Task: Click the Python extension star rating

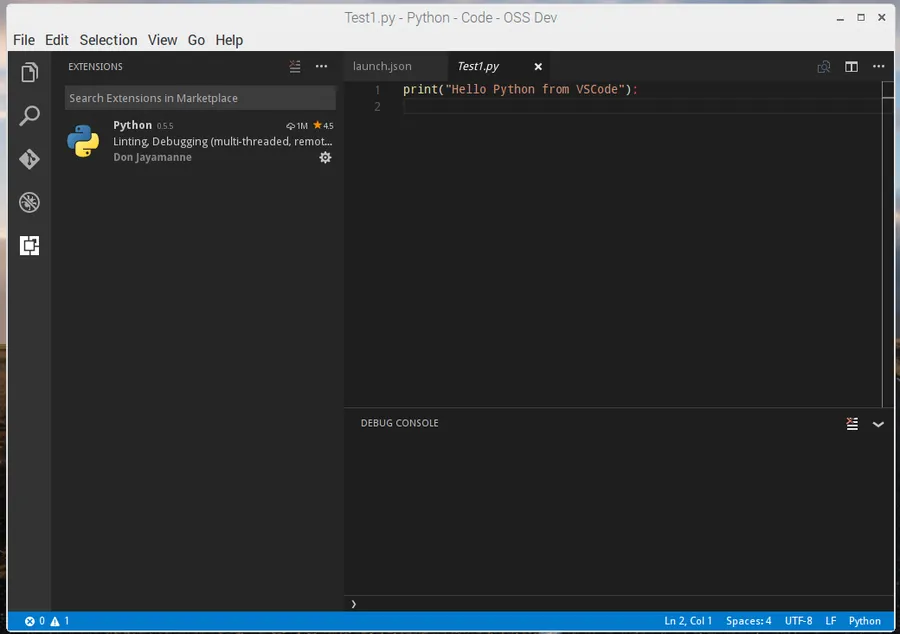Action: 323,126
